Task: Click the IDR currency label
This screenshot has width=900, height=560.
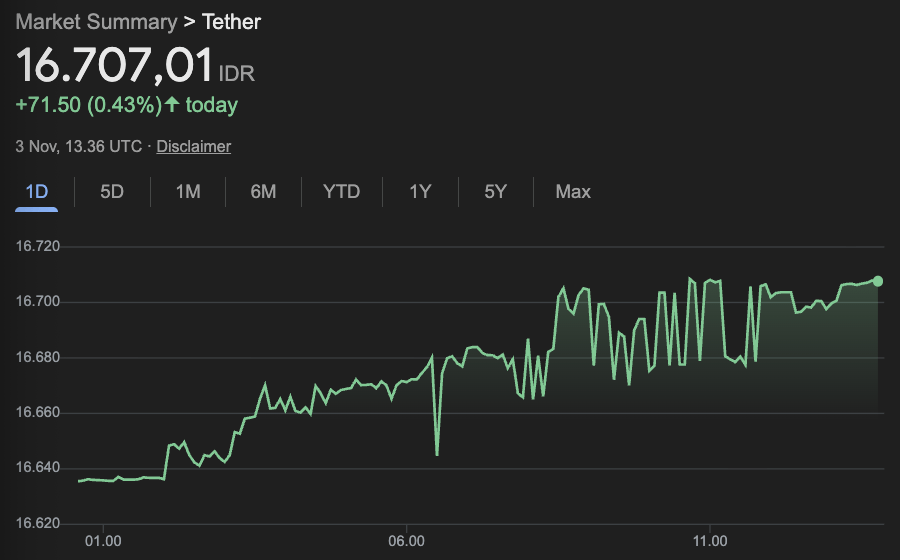Action: (236, 74)
